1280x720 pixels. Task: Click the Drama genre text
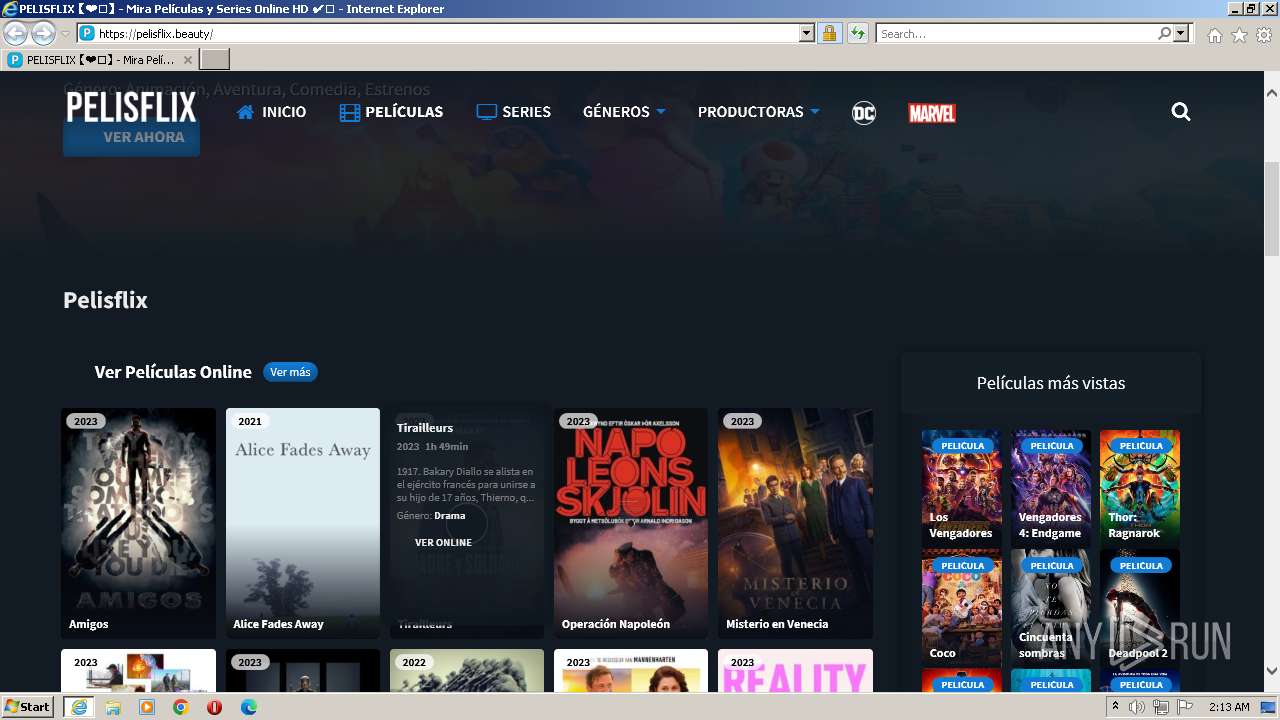(x=450, y=516)
